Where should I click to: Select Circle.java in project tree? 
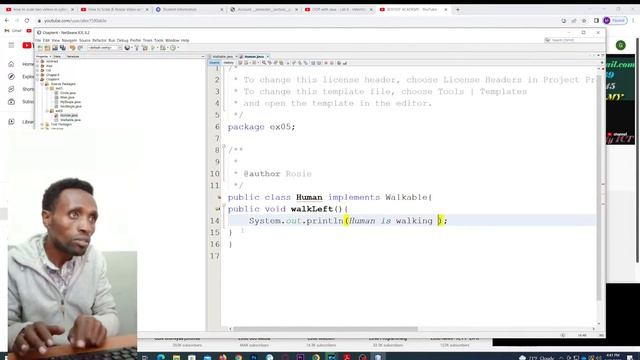(68, 93)
